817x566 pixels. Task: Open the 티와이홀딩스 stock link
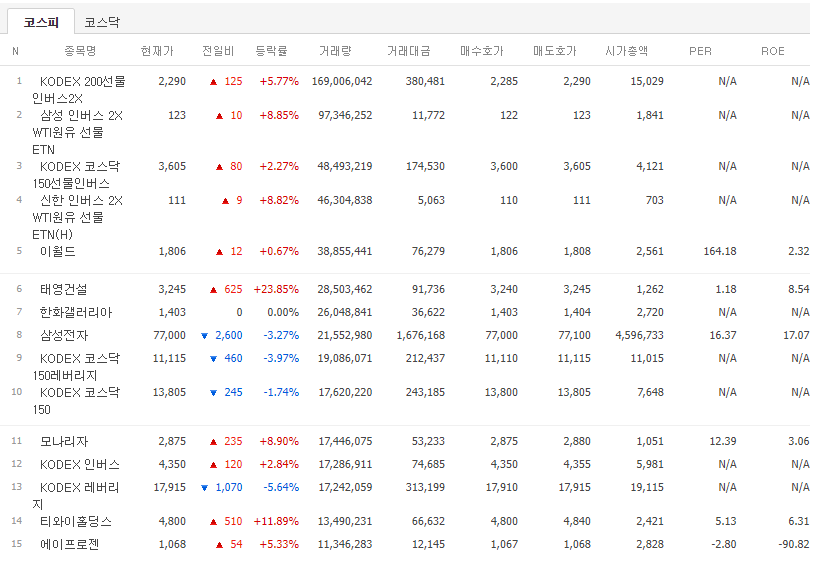coord(76,521)
